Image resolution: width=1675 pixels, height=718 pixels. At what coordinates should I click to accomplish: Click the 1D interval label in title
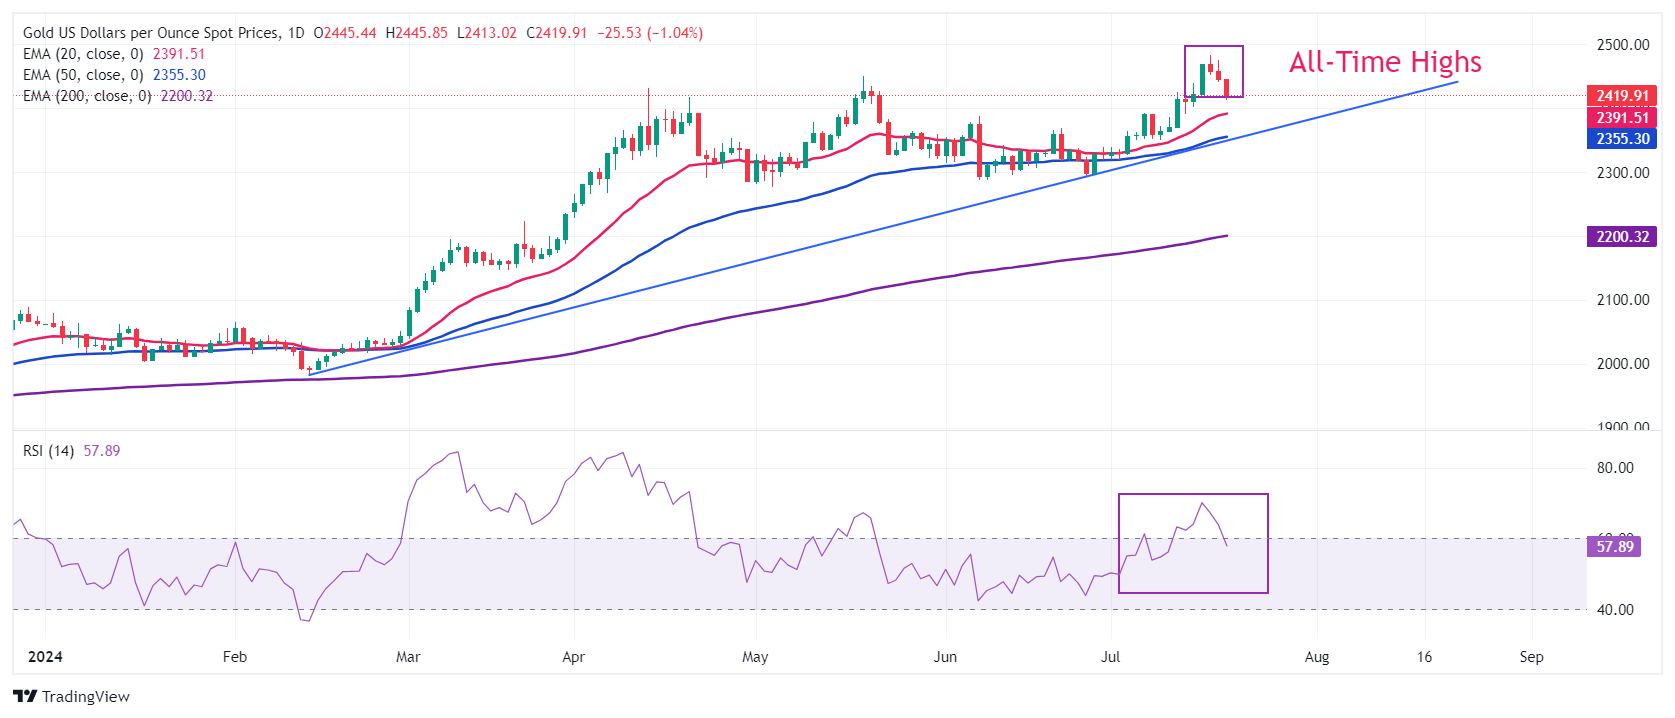[x=296, y=33]
